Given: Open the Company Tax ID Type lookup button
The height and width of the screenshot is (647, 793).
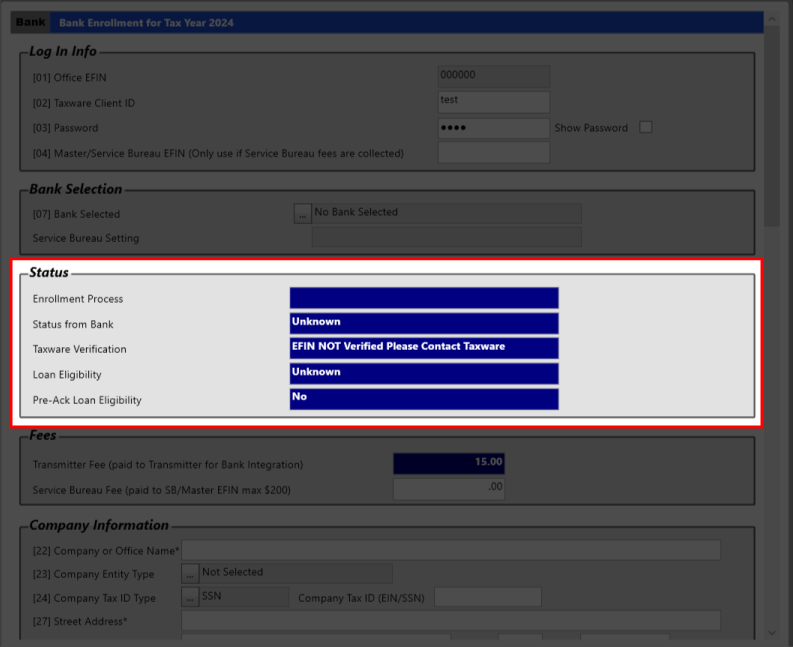Looking at the screenshot, I should (x=190, y=597).
